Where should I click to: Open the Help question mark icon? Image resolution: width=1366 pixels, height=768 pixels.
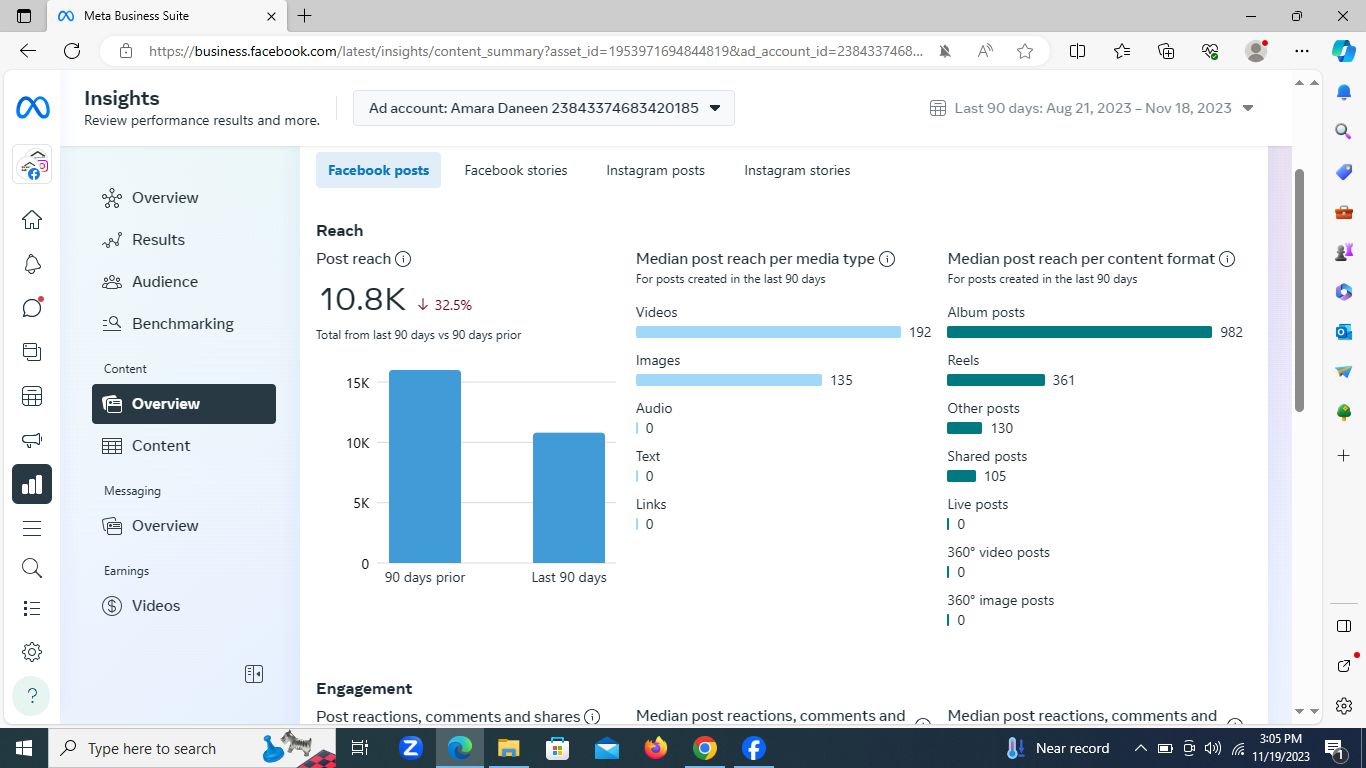pyautogui.click(x=32, y=695)
